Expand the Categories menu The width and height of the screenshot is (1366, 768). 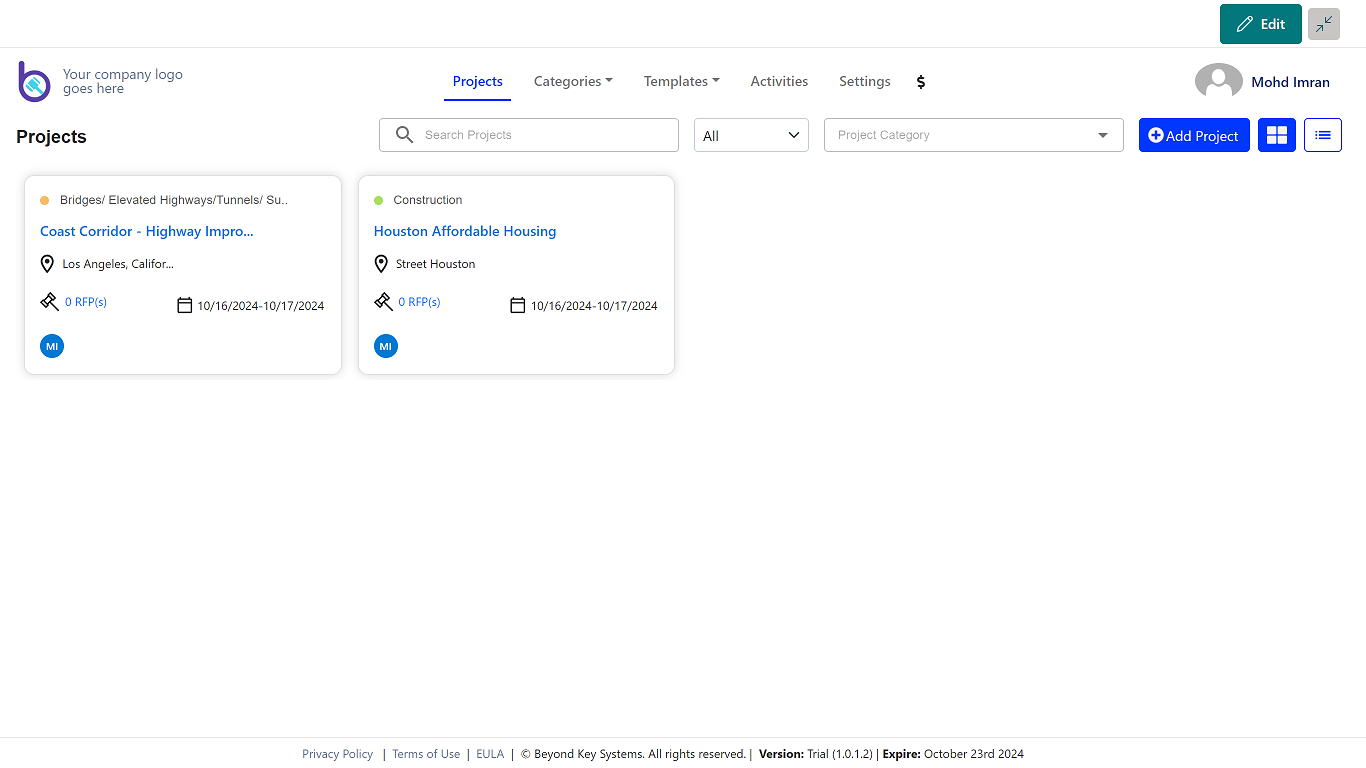(573, 82)
